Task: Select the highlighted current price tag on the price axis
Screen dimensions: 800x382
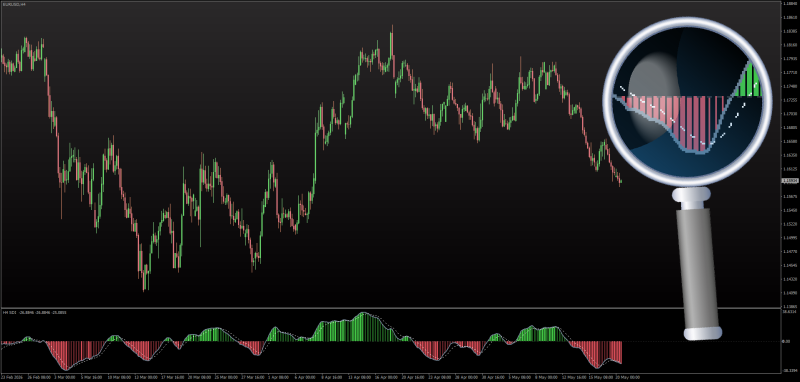Action: point(789,181)
